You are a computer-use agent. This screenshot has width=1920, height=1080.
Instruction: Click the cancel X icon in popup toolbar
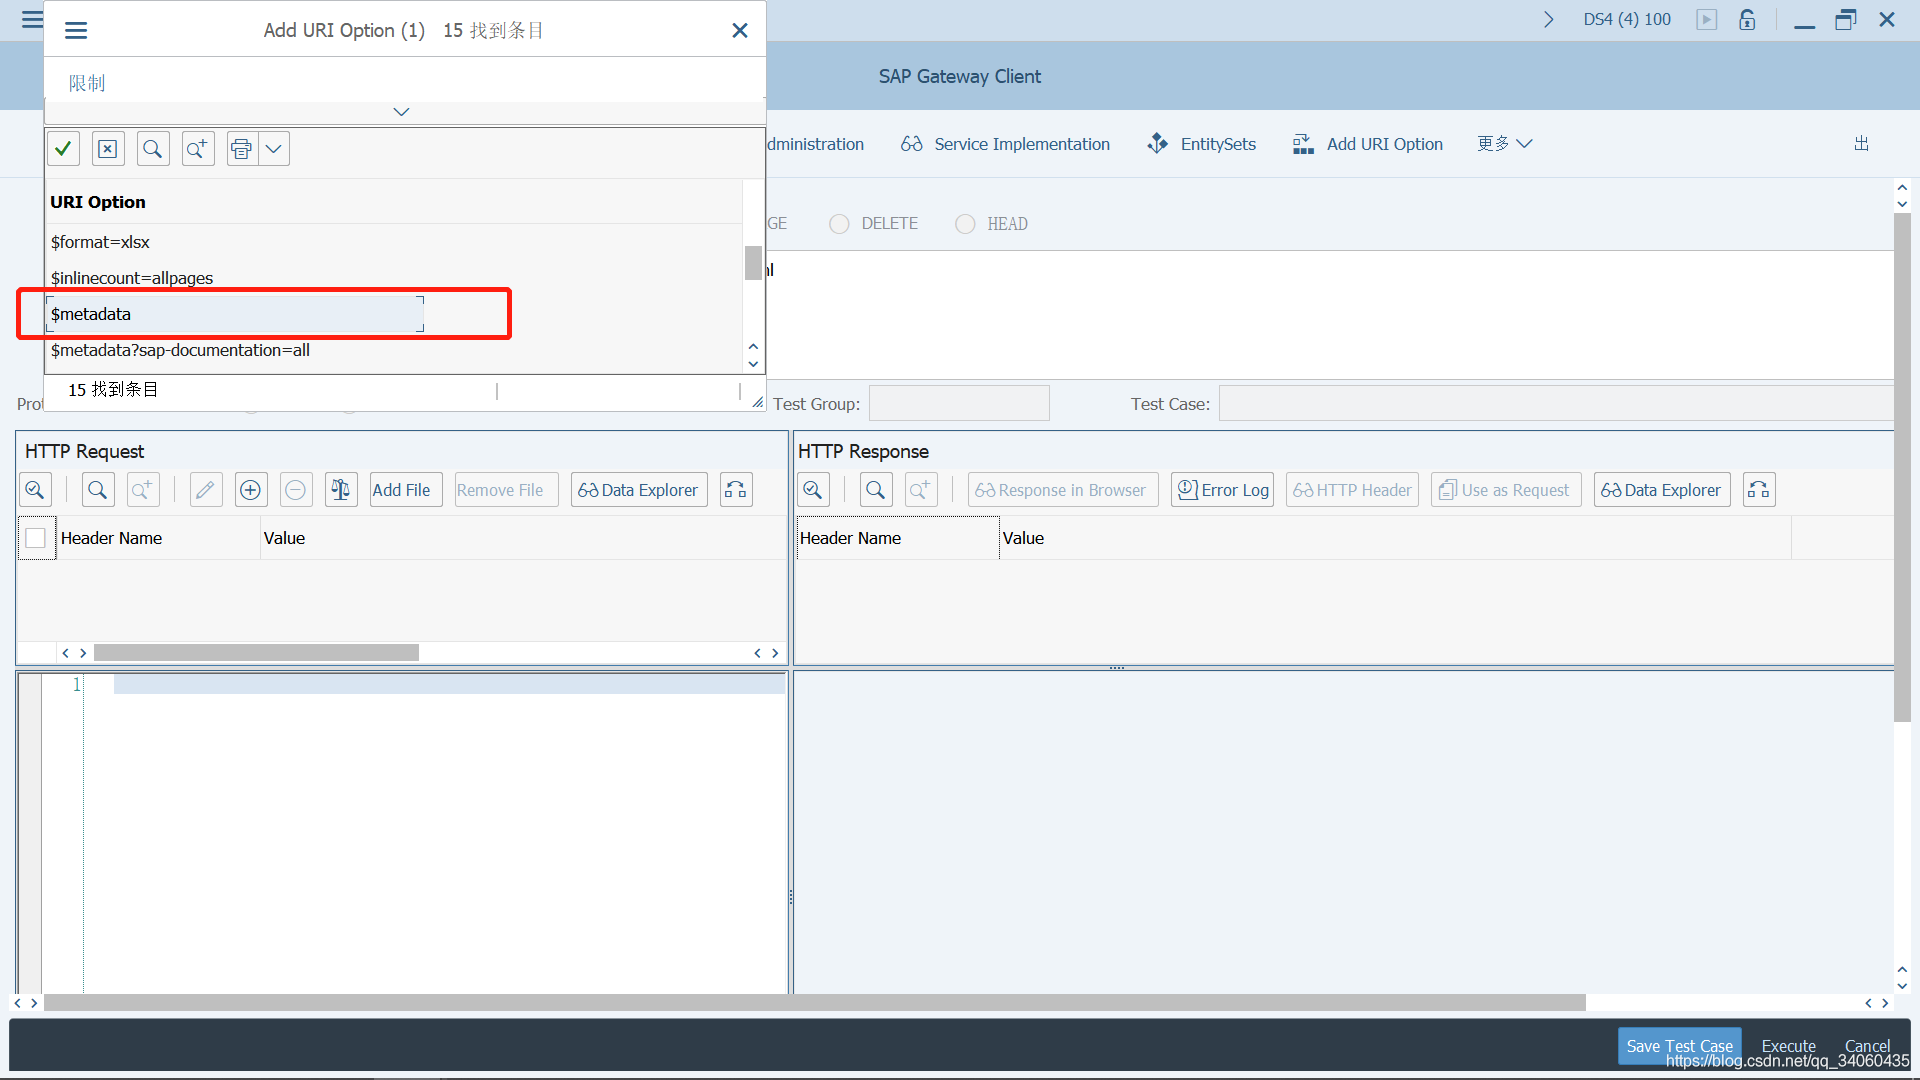[108, 149]
